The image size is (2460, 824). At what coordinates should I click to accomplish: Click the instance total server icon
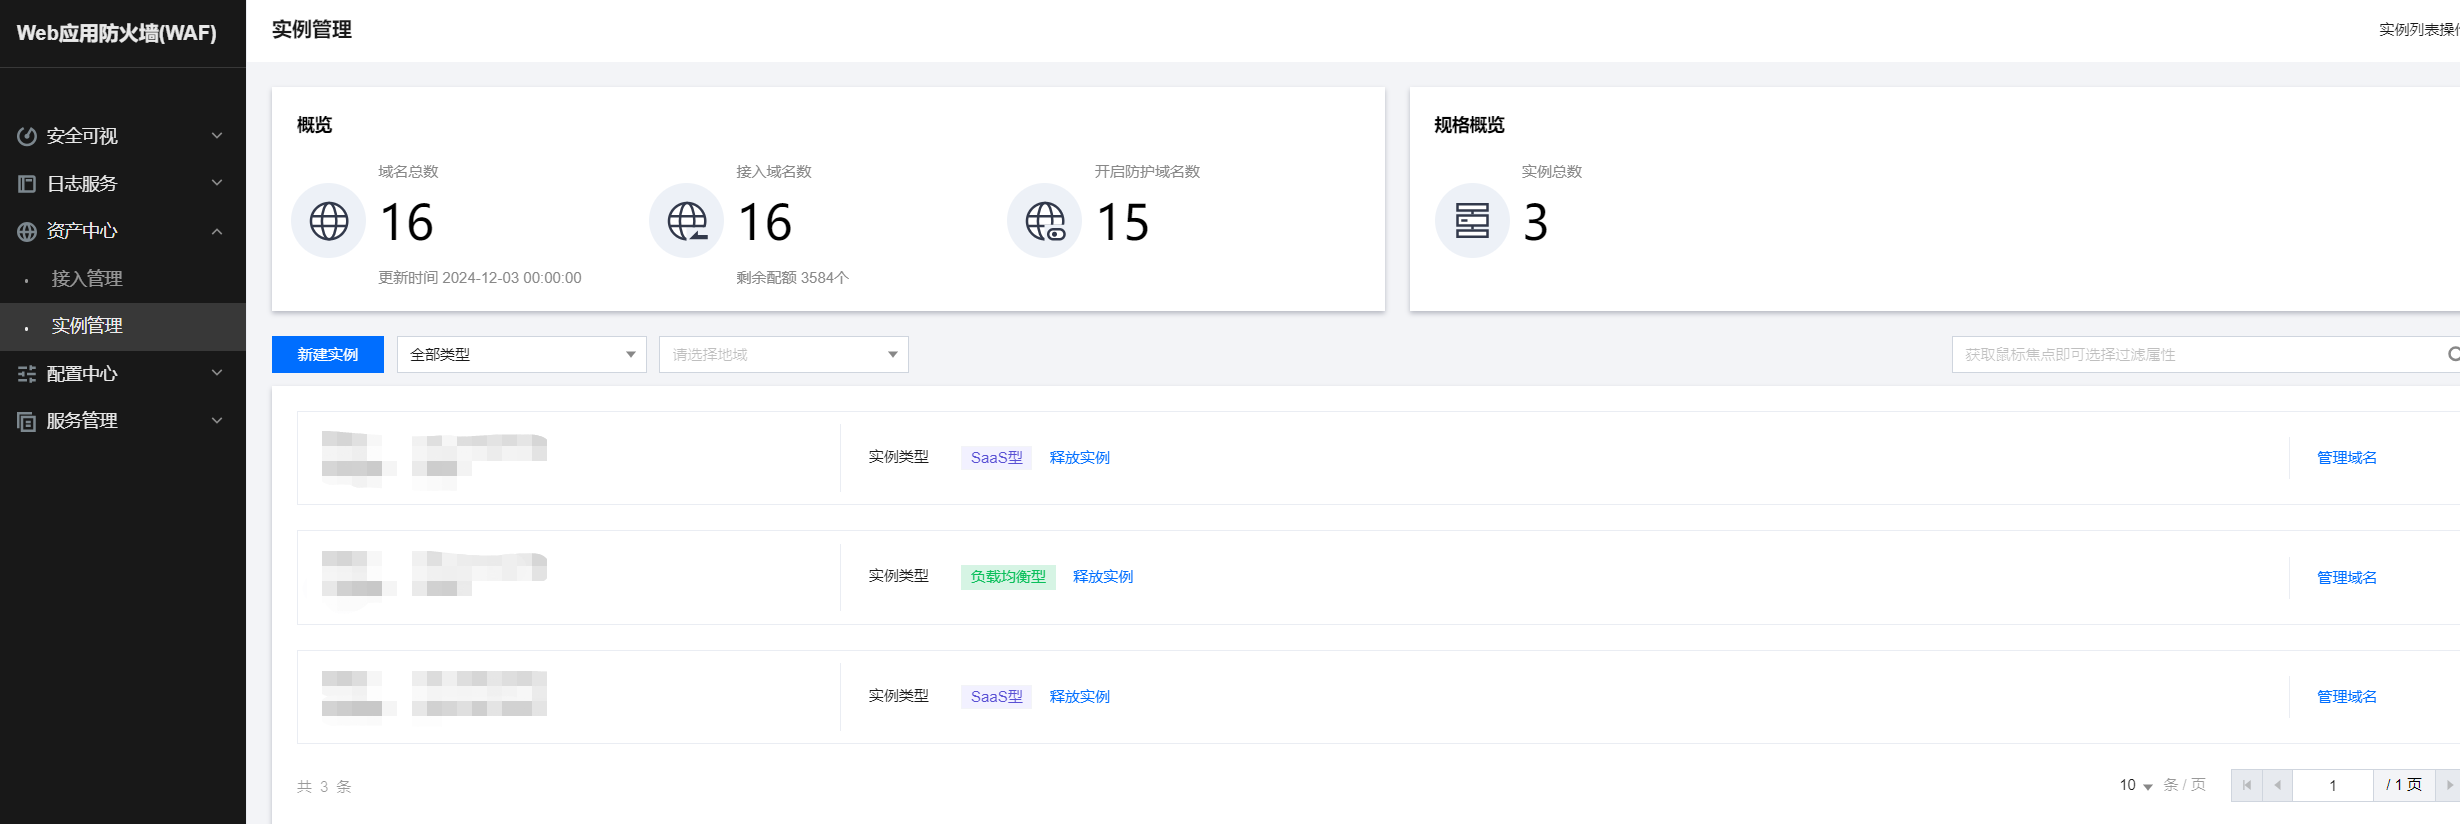pos(1471,221)
